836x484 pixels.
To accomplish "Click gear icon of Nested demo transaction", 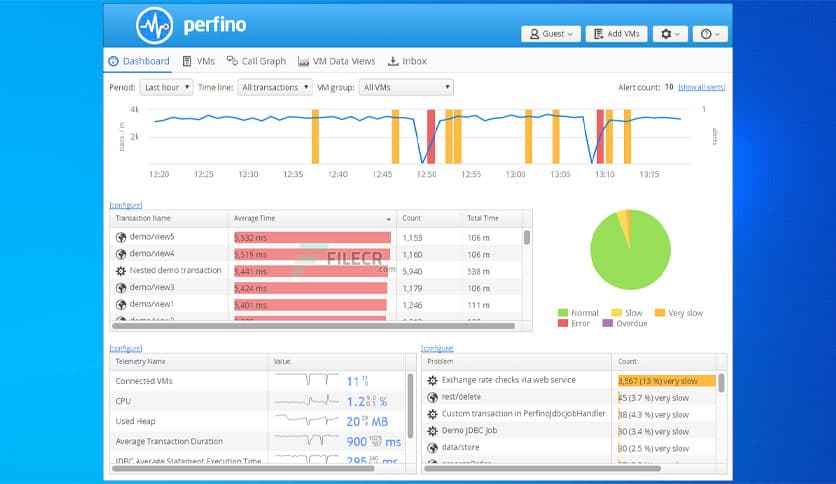I will pos(121,271).
